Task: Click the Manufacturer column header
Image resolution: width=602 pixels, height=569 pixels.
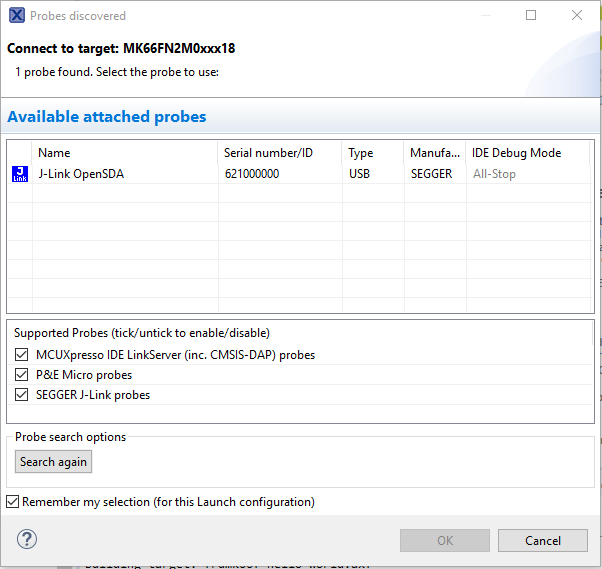Action: tap(434, 153)
